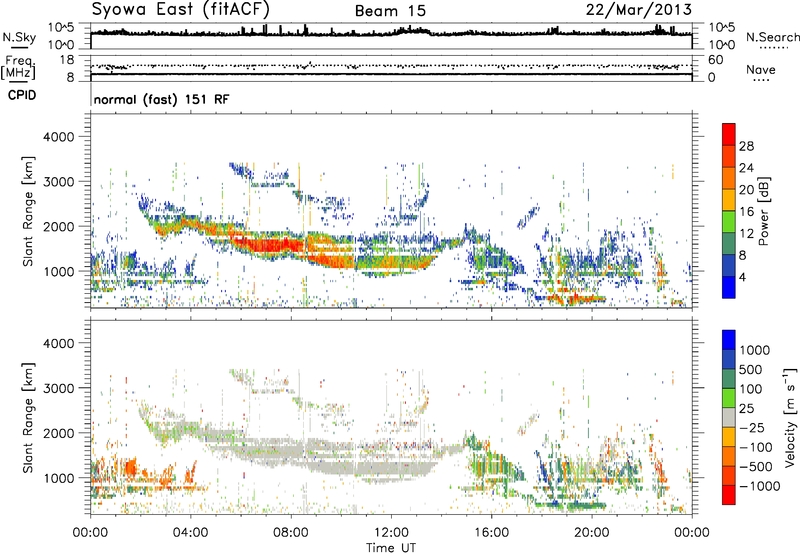Click the date '22/Mar/2013'
Viewport: 800px width, 554px height.
pos(639,10)
